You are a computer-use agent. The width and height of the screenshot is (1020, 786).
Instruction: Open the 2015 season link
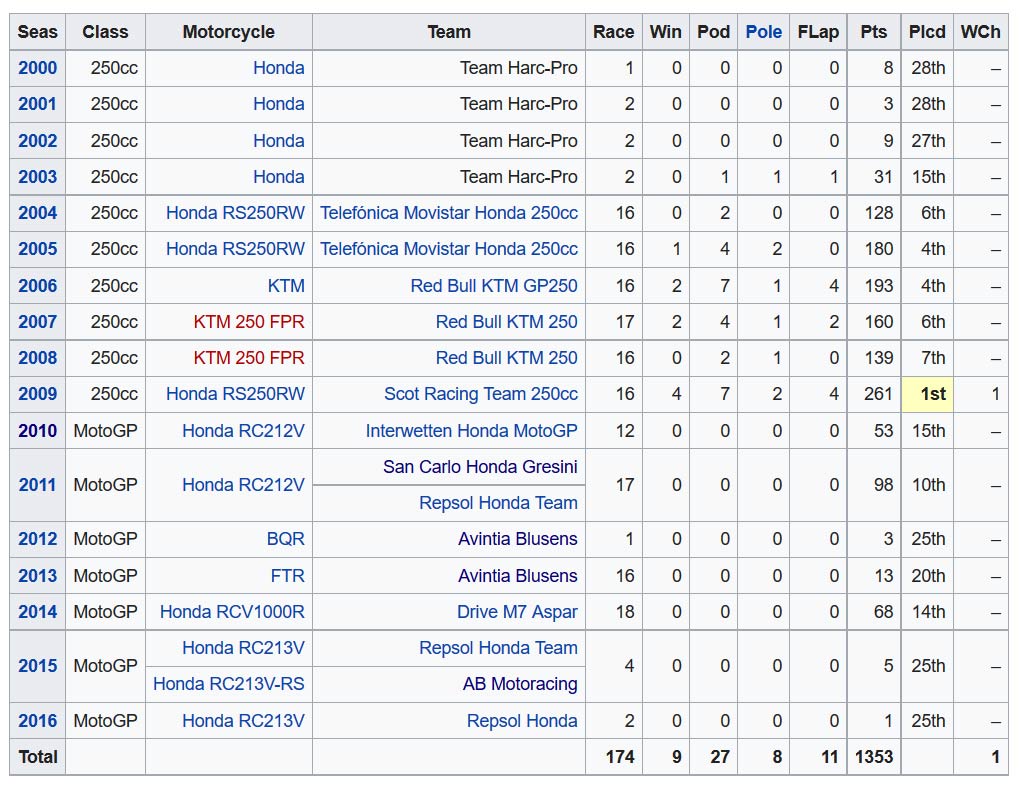(38, 666)
